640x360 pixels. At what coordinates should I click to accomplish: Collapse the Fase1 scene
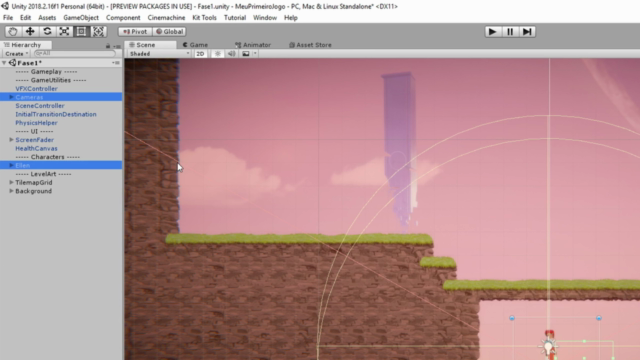tap(4, 63)
